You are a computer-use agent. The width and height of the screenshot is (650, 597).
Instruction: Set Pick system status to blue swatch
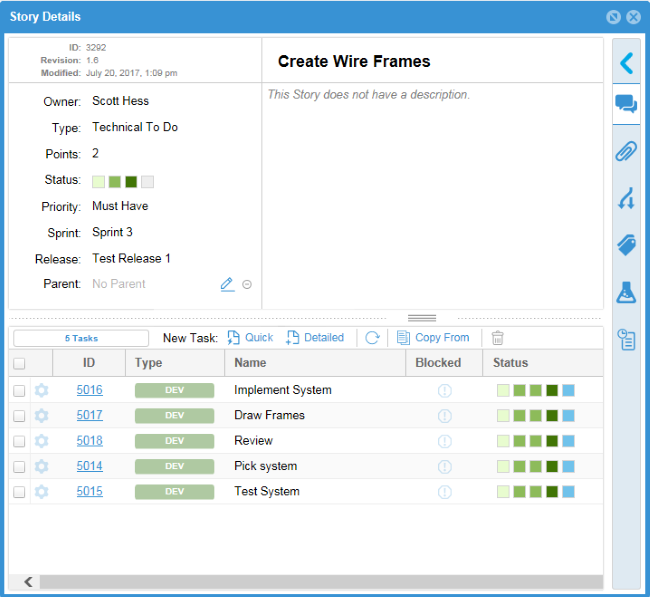[568, 466]
